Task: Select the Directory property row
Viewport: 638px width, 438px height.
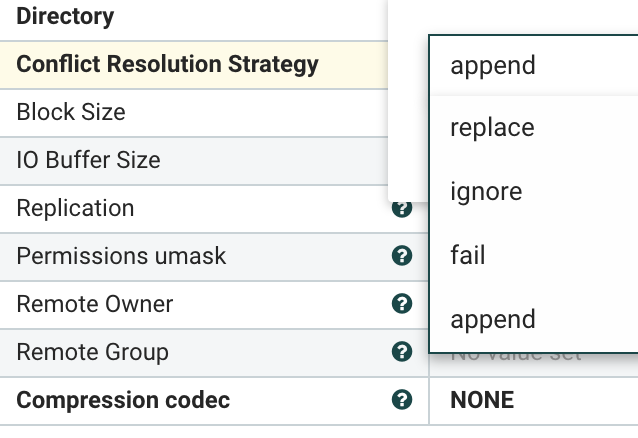Action: tap(66, 16)
